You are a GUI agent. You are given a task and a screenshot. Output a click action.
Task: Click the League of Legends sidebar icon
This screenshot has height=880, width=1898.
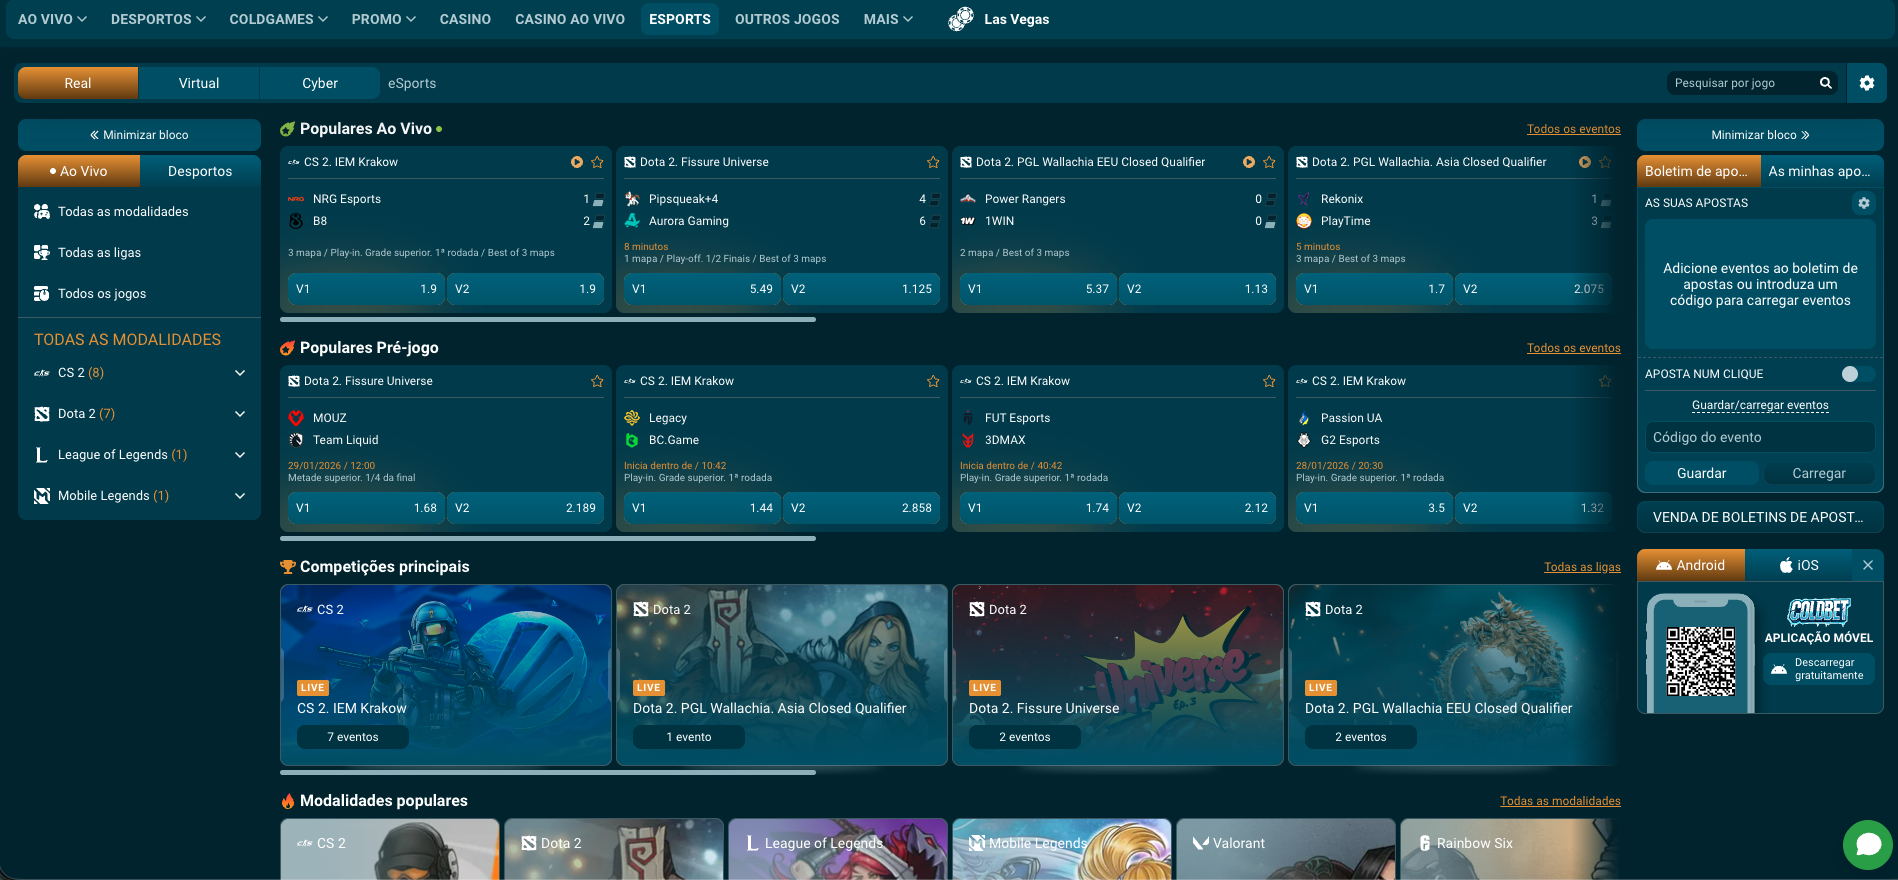tap(42, 455)
